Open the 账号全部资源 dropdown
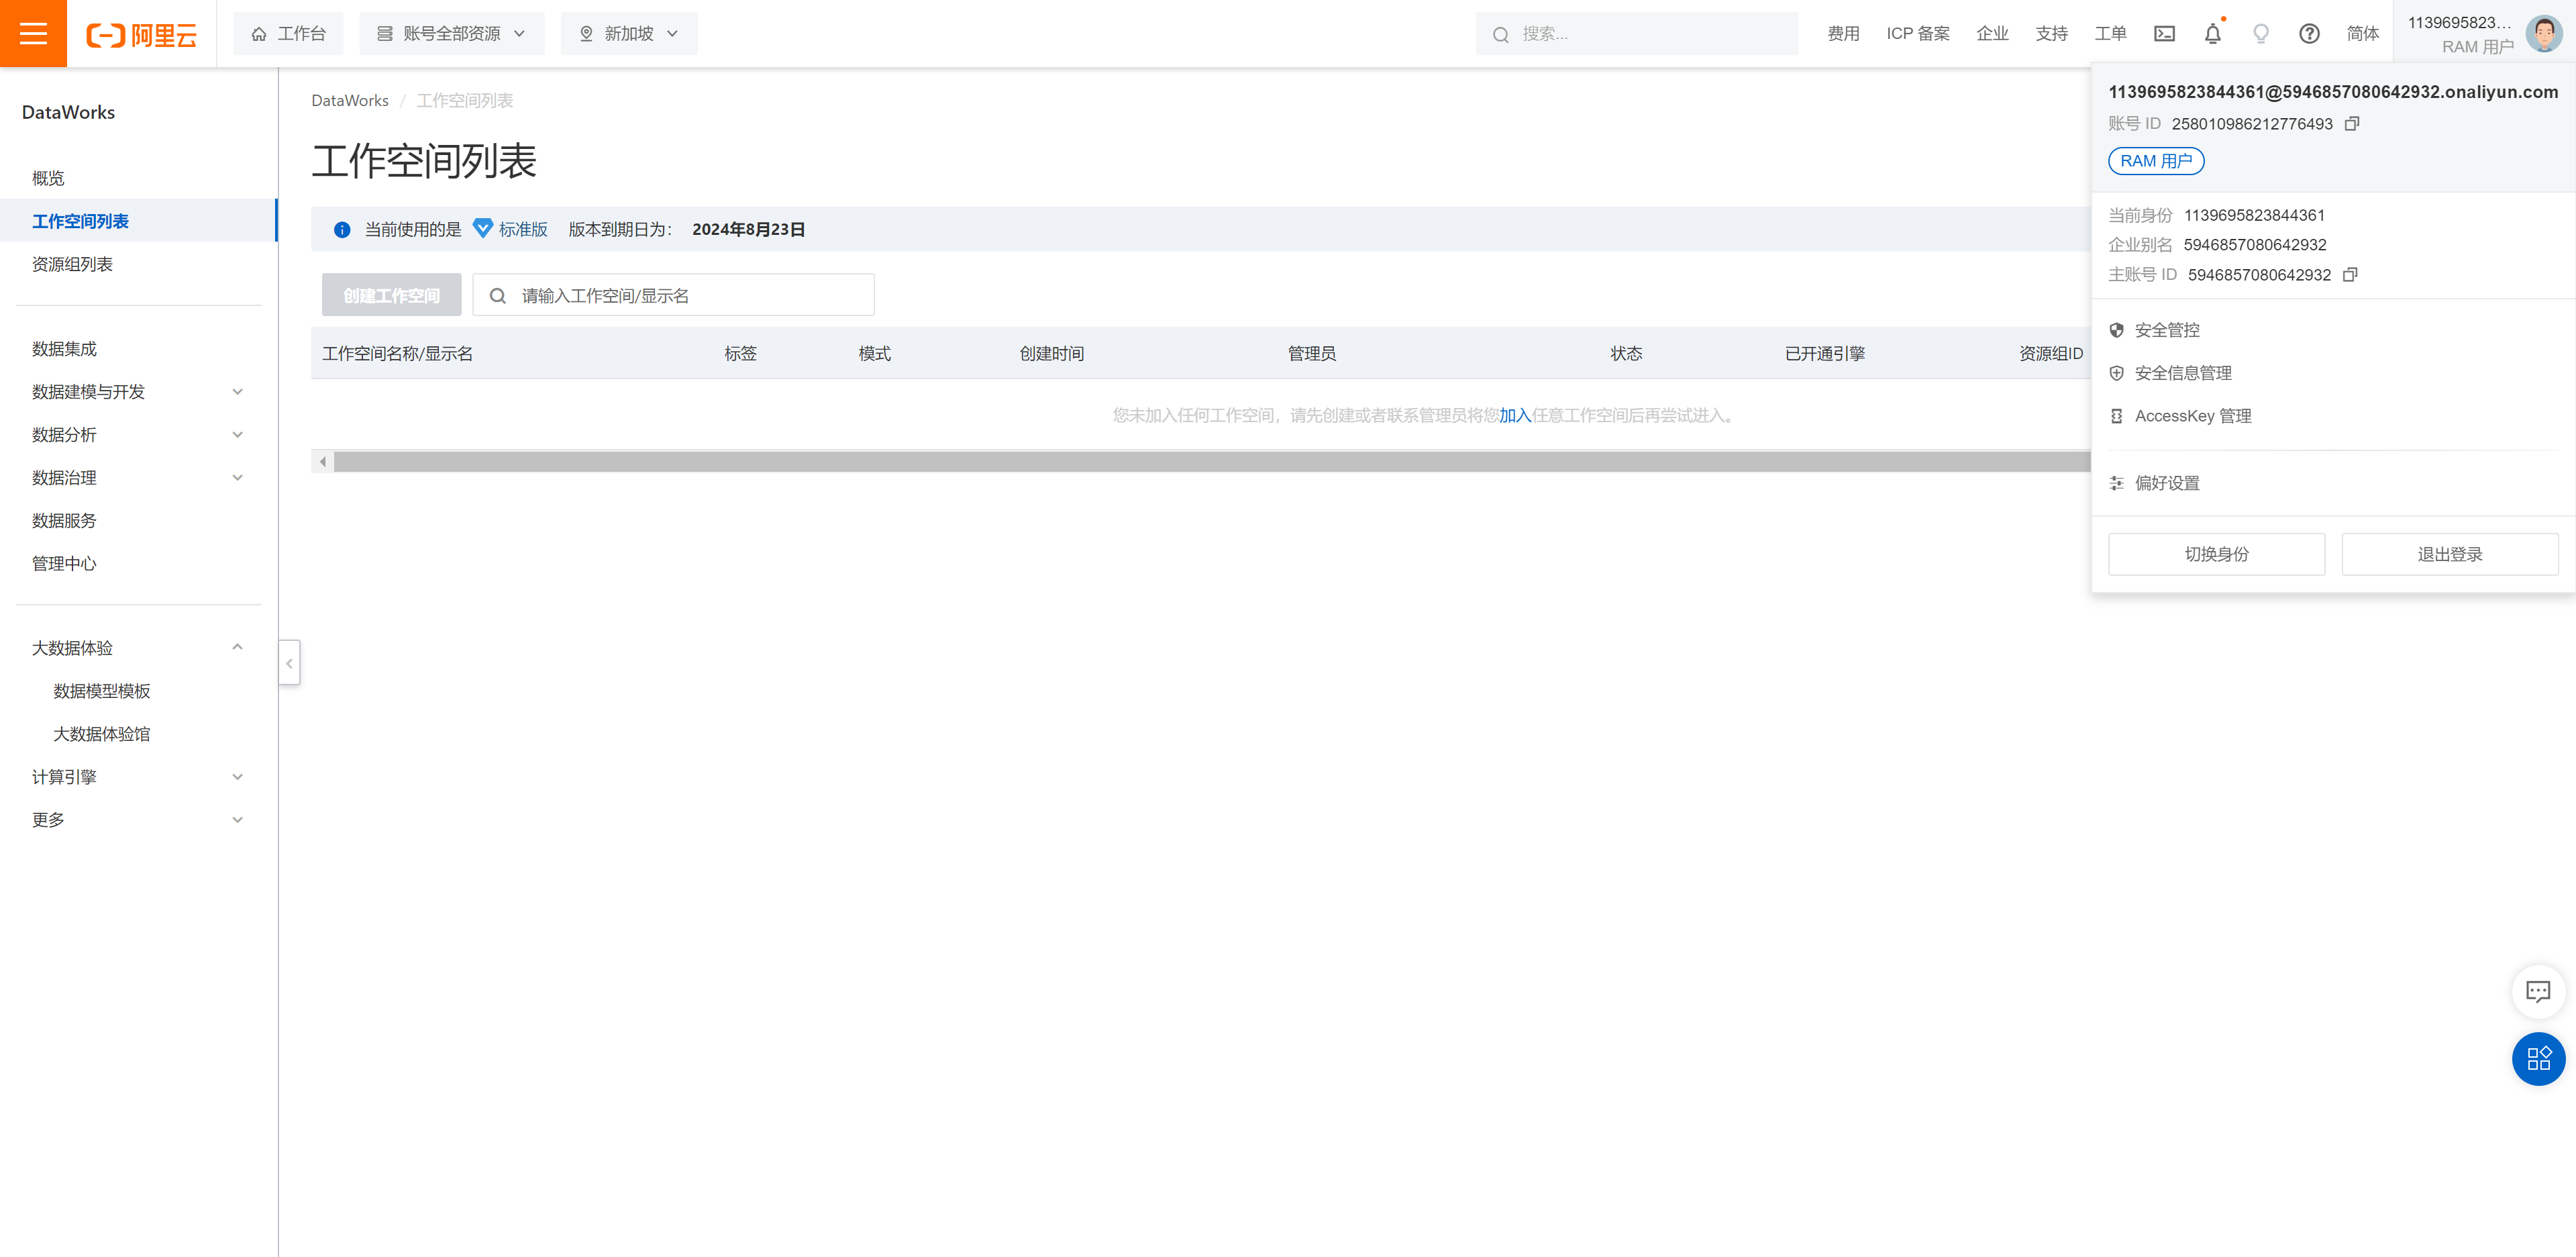Viewport: 2576px width, 1257px height. click(x=452, y=34)
